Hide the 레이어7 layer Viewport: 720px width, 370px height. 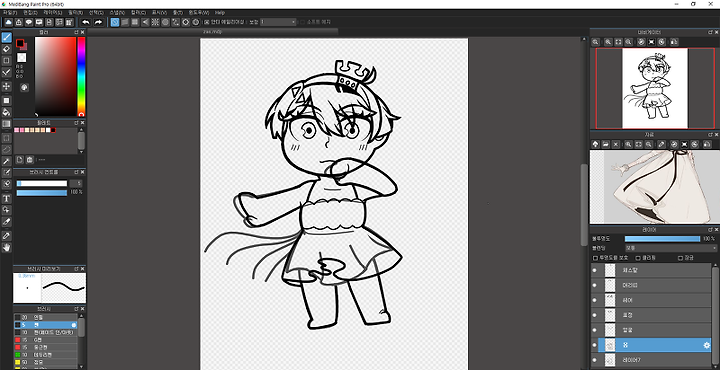pos(595,360)
